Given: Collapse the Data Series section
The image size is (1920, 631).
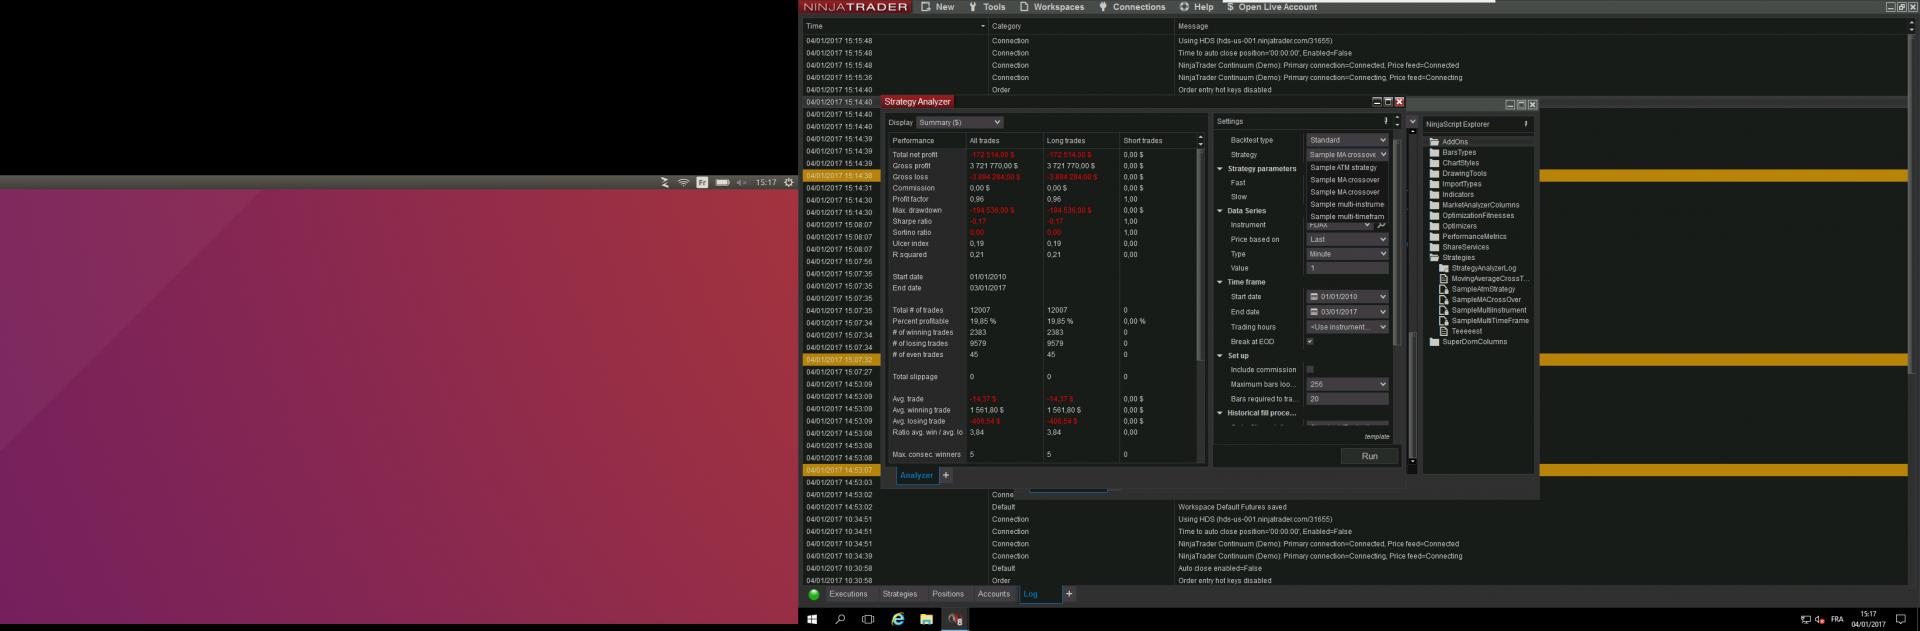Looking at the screenshot, I should coord(1220,211).
